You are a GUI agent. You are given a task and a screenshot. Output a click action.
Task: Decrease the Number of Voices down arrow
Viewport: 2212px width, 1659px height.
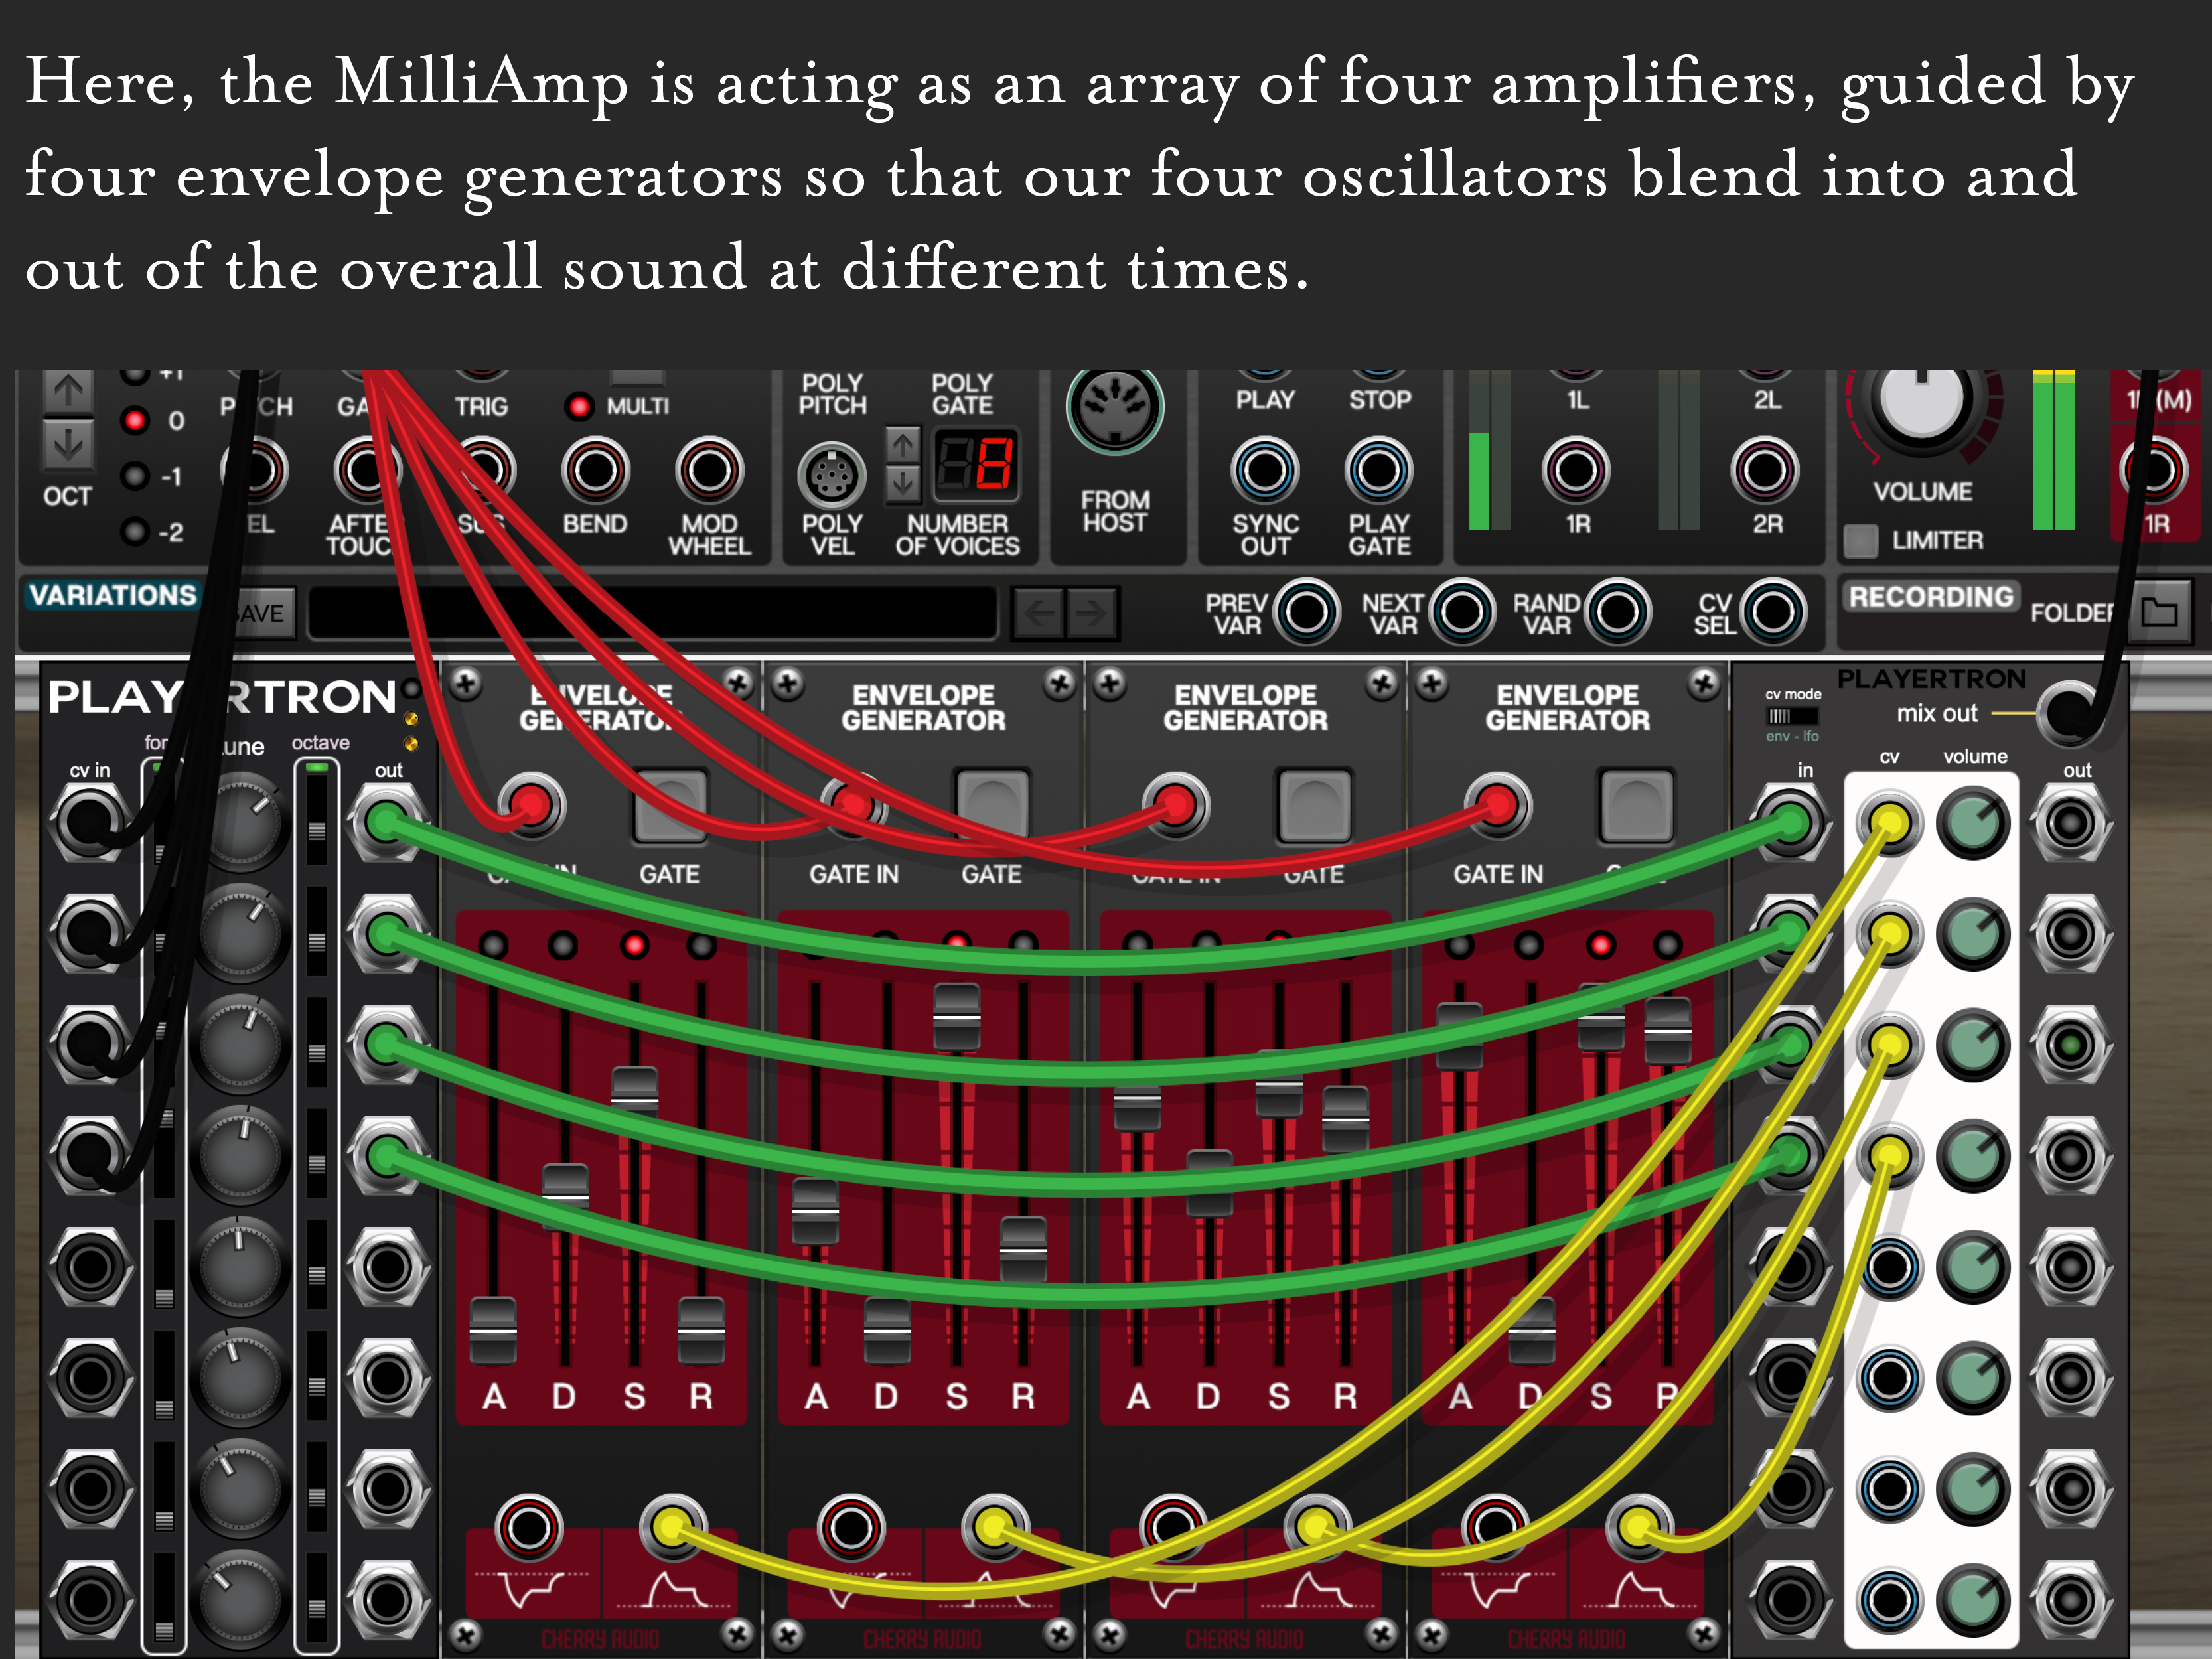[x=902, y=485]
